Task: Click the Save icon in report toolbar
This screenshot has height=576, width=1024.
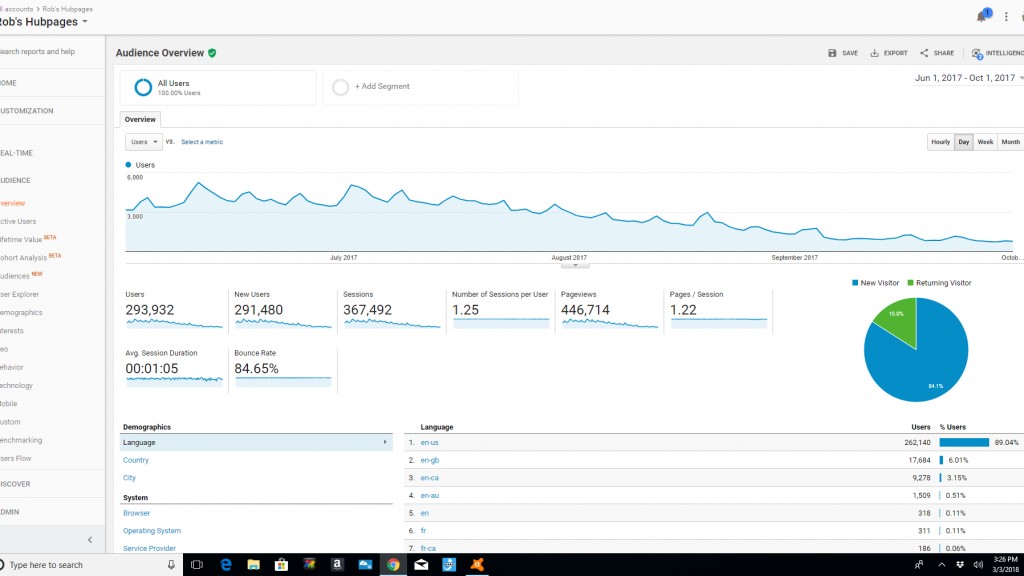Action: pyautogui.click(x=832, y=53)
